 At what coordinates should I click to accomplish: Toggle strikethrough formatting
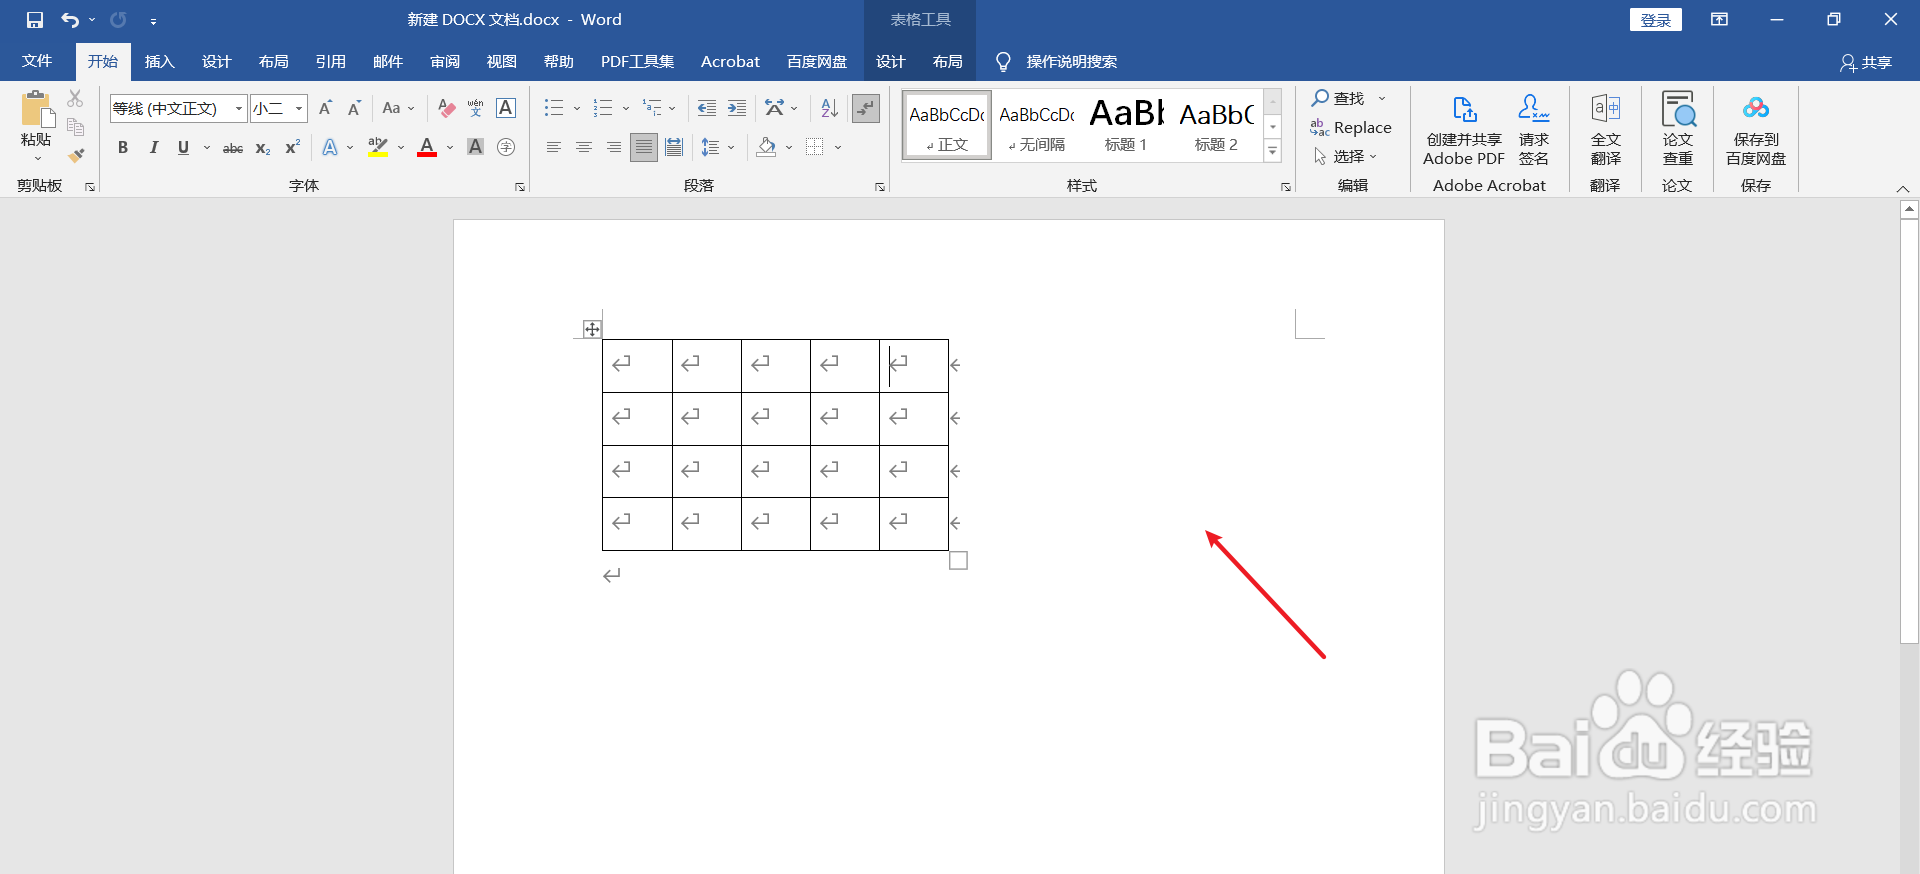[x=232, y=148]
